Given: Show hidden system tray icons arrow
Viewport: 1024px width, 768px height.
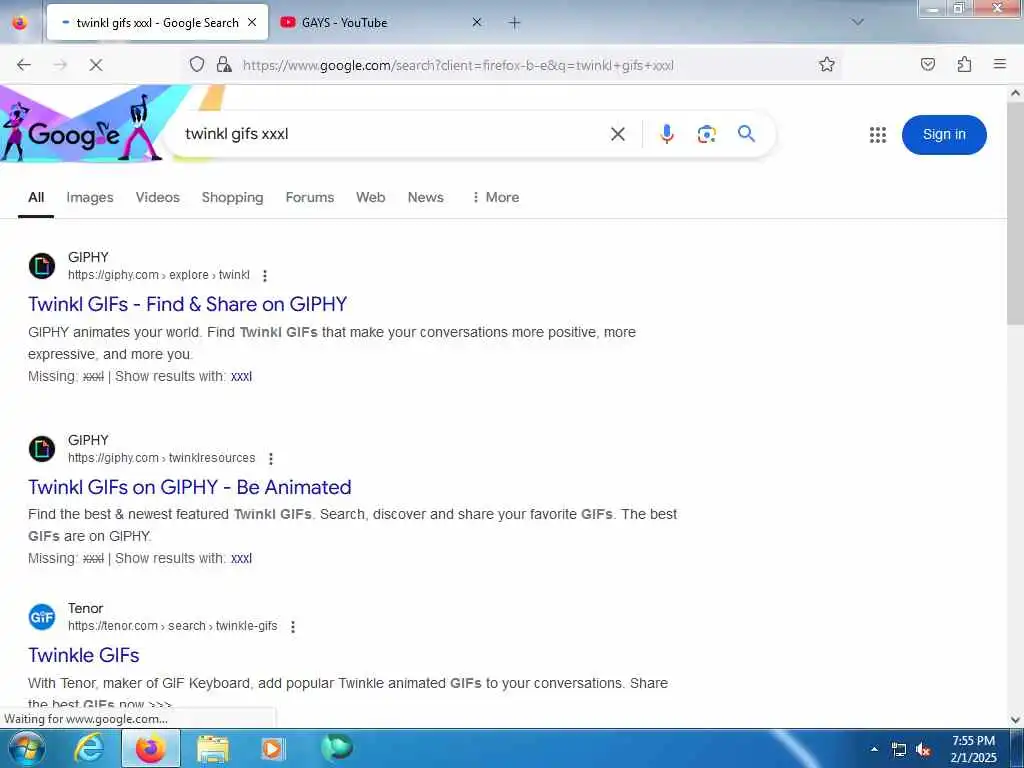Looking at the screenshot, I should click(x=874, y=749).
